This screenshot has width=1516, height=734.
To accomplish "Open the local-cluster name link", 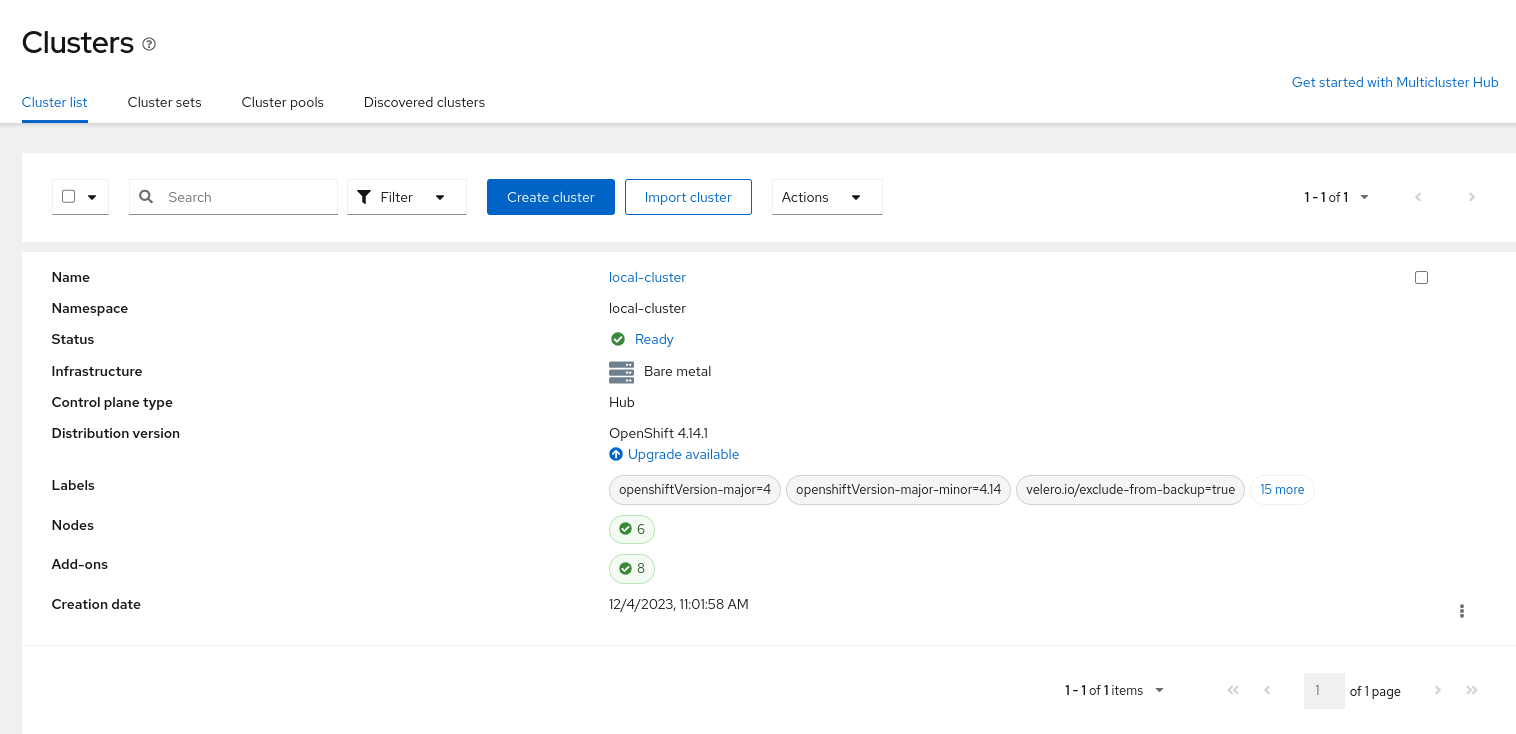I will (647, 277).
